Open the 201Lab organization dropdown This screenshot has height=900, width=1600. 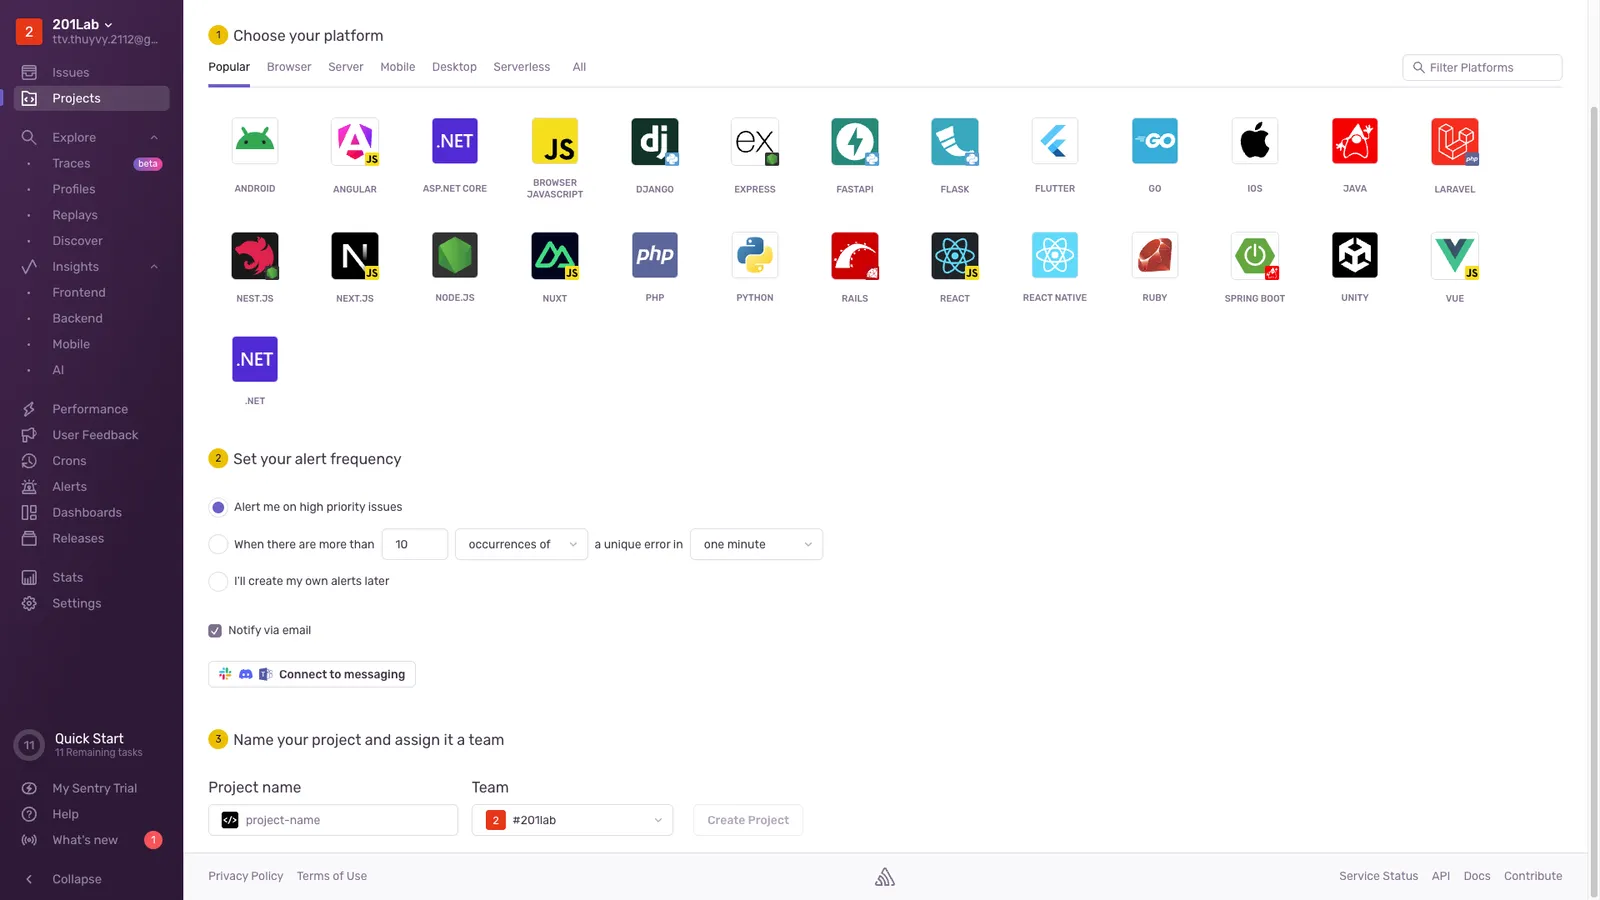[83, 24]
